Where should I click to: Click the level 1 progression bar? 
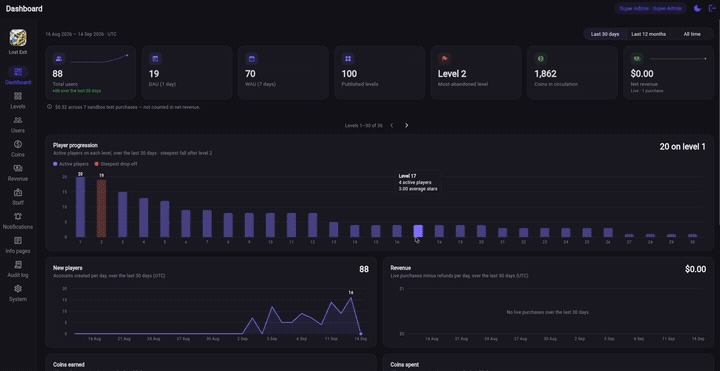coord(80,207)
